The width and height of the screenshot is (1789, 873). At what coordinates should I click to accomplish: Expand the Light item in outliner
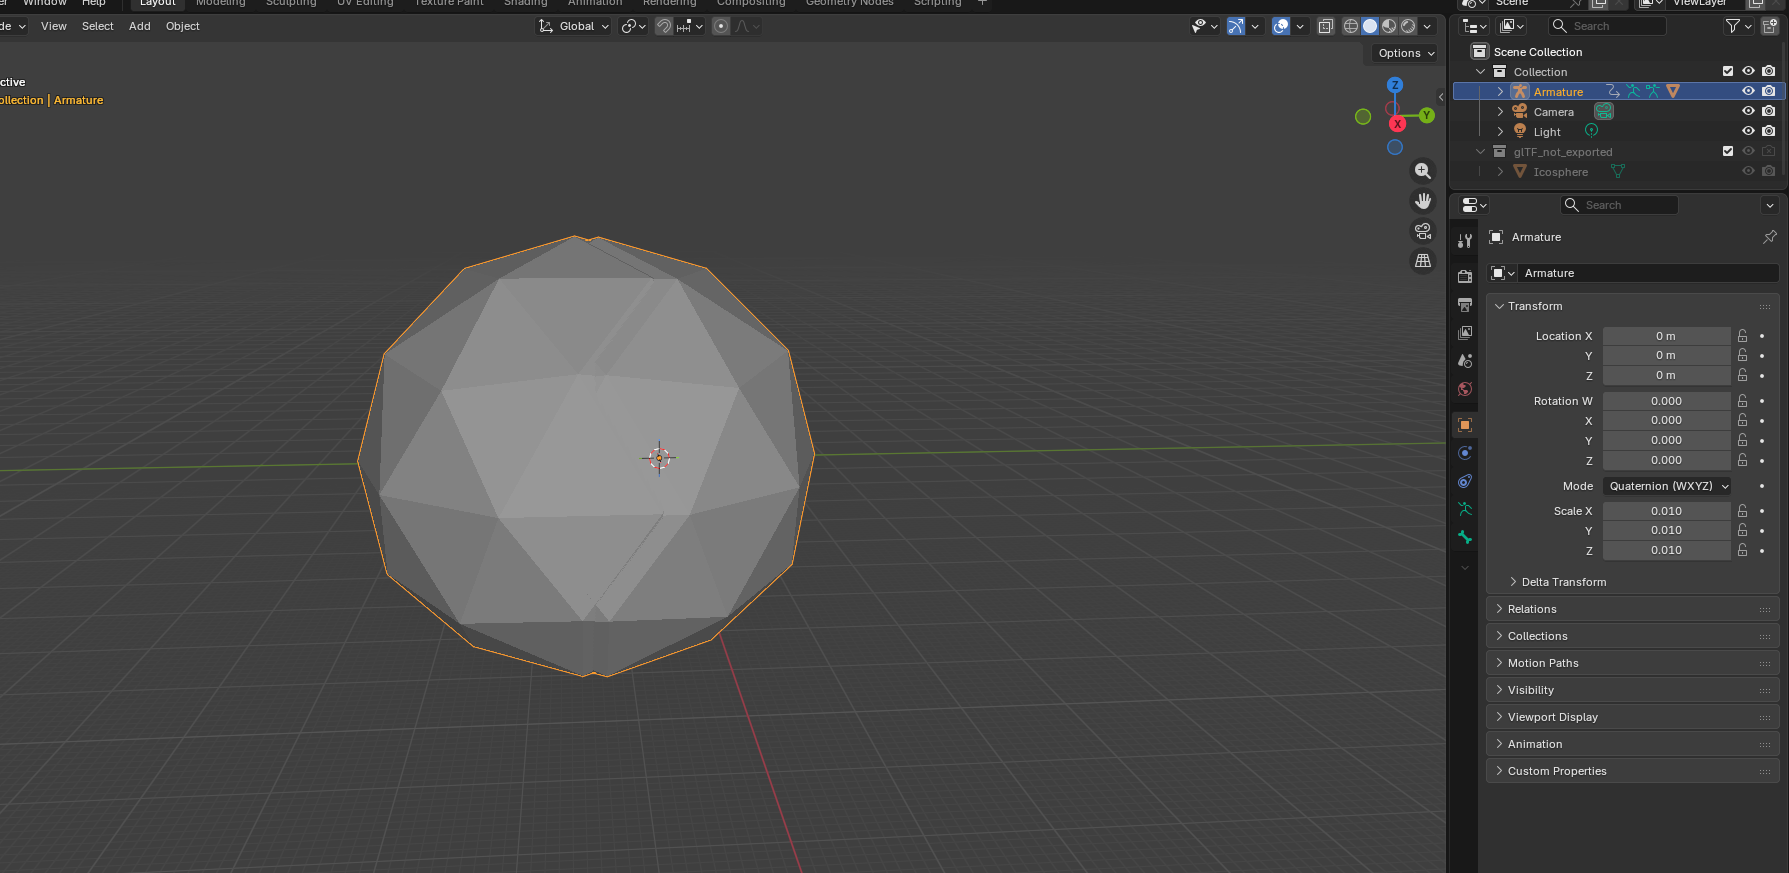pos(1500,132)
